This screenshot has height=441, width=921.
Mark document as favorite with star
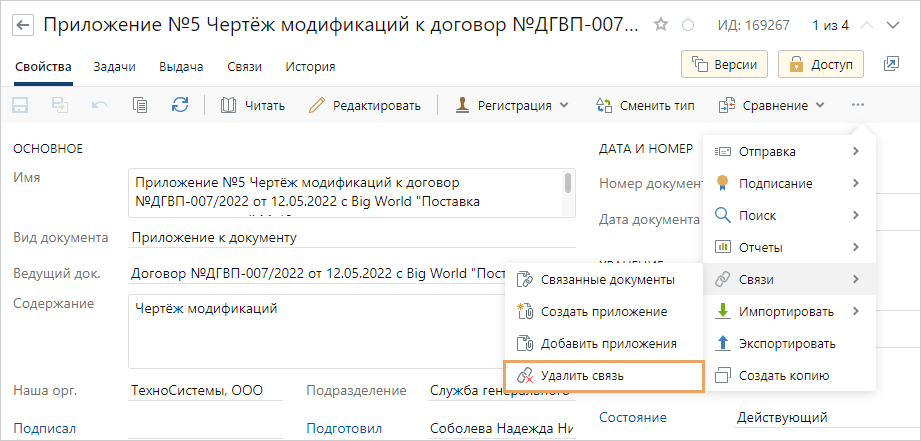(662, 24)
